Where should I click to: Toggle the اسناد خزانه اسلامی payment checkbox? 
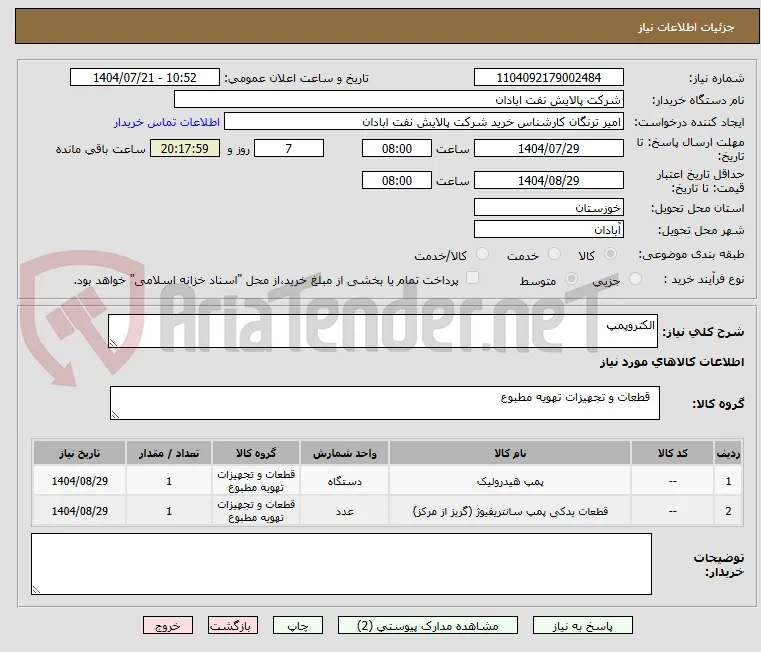pos(472,278)
